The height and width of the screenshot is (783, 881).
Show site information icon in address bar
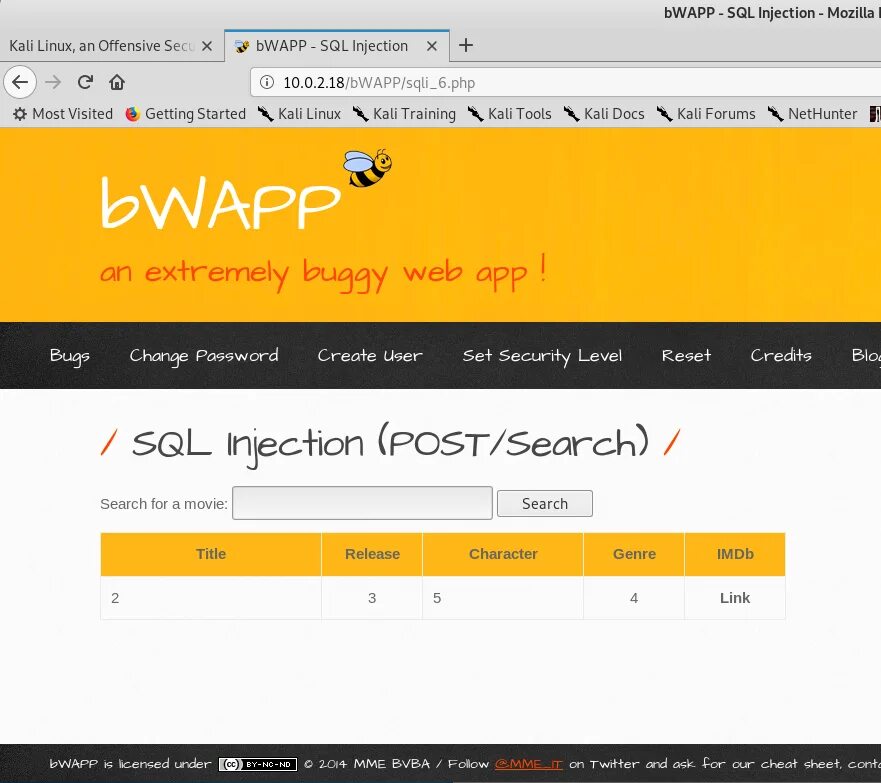click(267, 83)
